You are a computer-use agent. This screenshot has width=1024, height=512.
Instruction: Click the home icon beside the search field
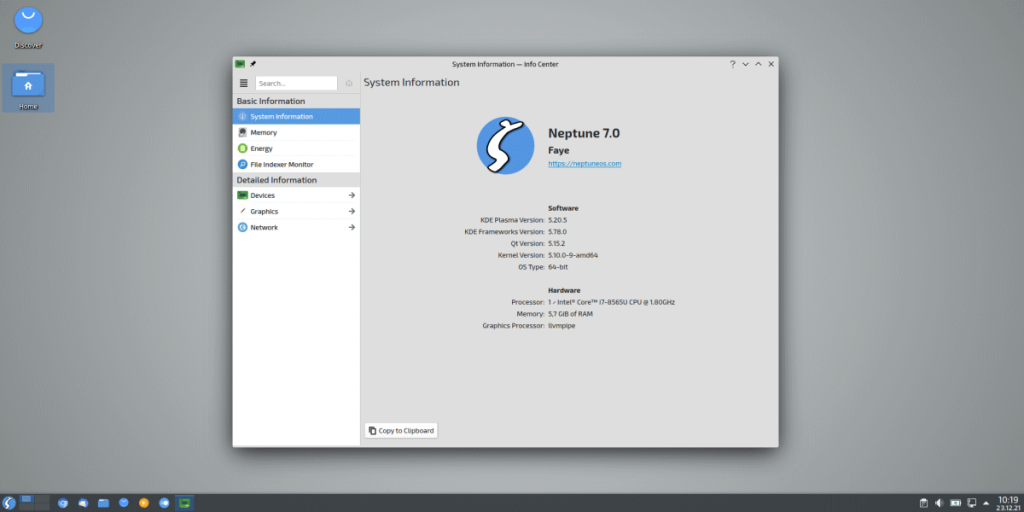[x=349, y=83]
